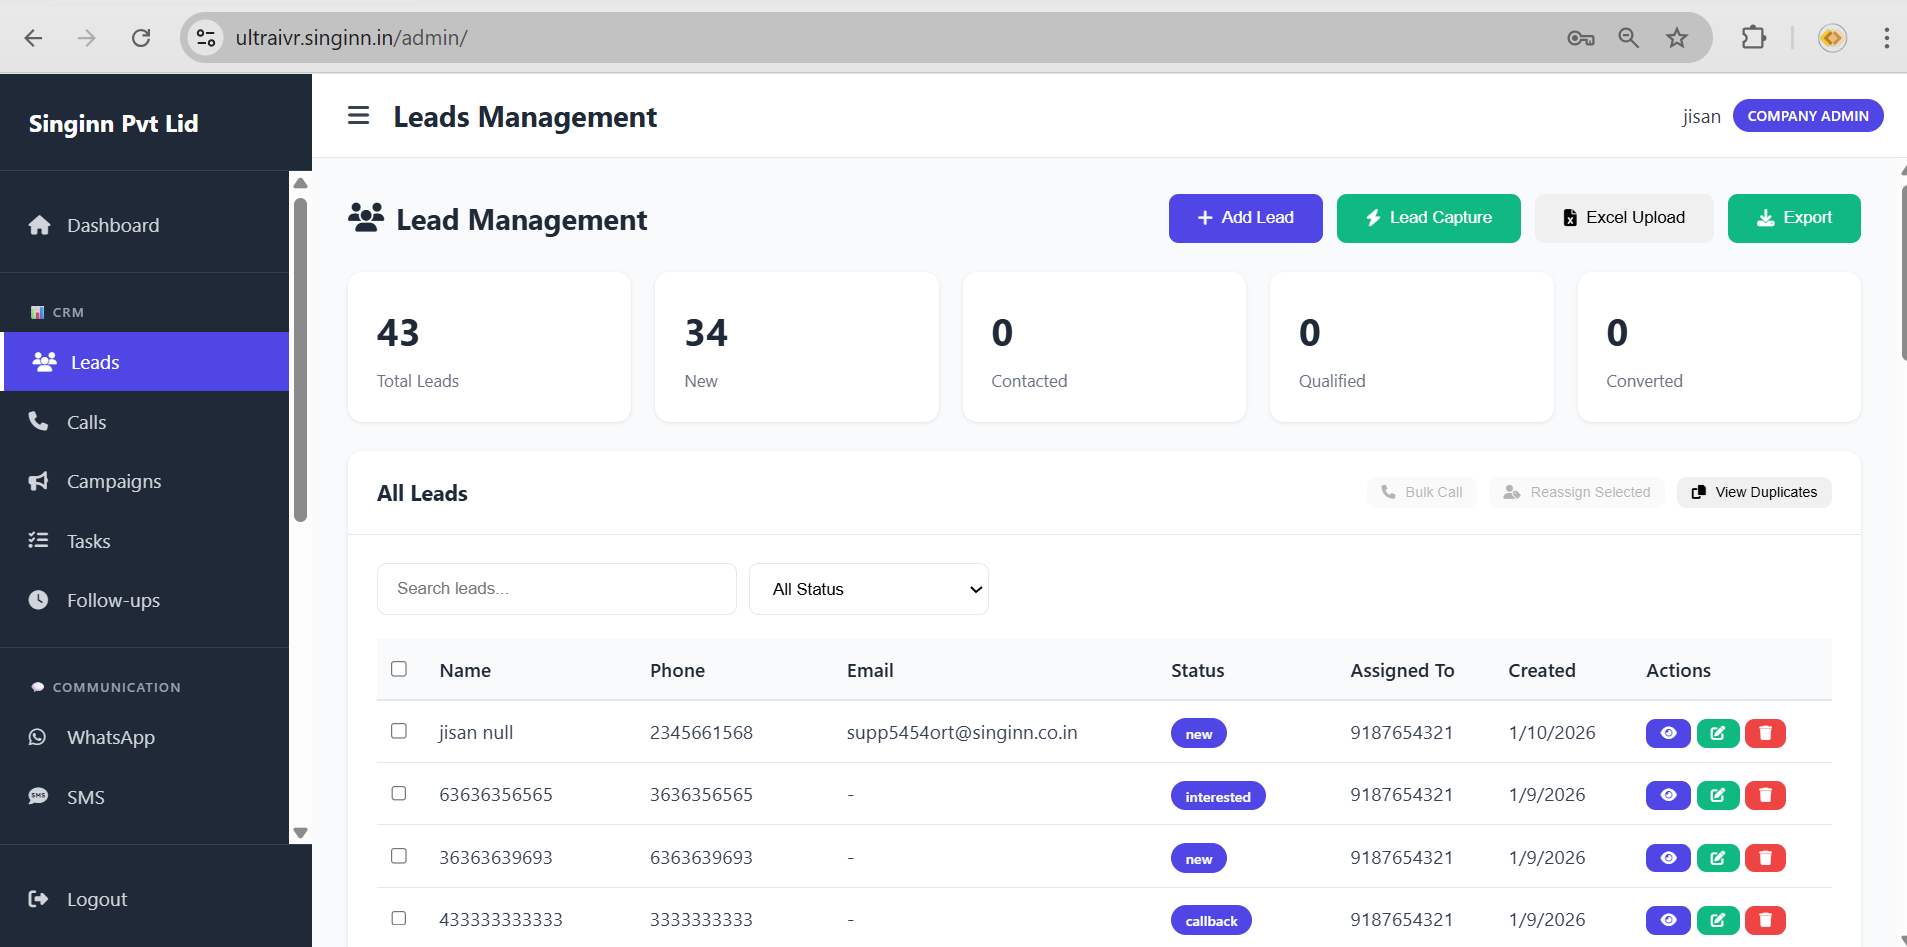Viewport: 1907px width, 947px height.
Task: Bookmark this page with the star icon
Action: [1676, 38]
